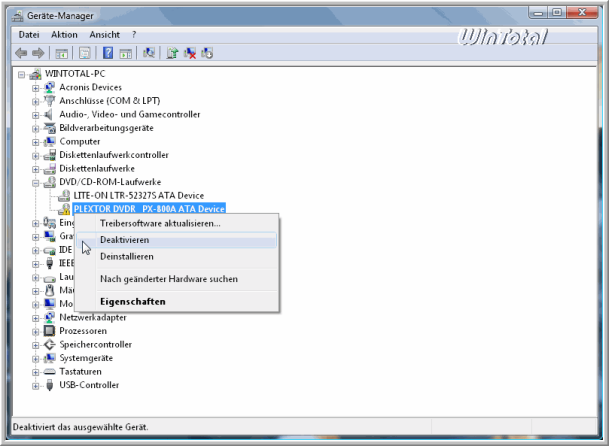Scan for hardware changes toolbar icon
This screenshot has width=609, height=446.
point(149,53)
